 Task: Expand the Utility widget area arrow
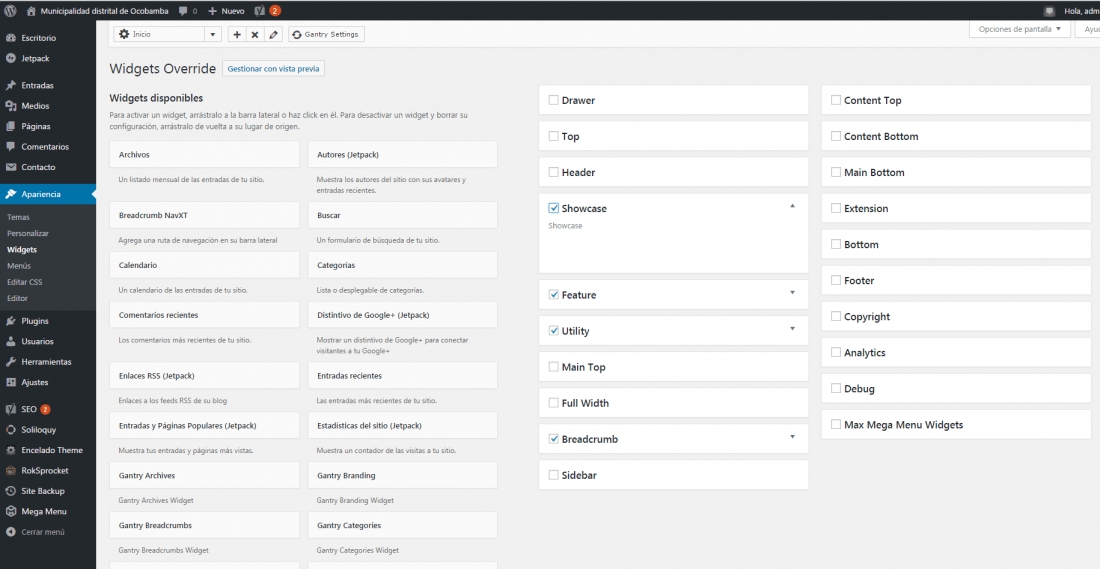pos(792,328)
